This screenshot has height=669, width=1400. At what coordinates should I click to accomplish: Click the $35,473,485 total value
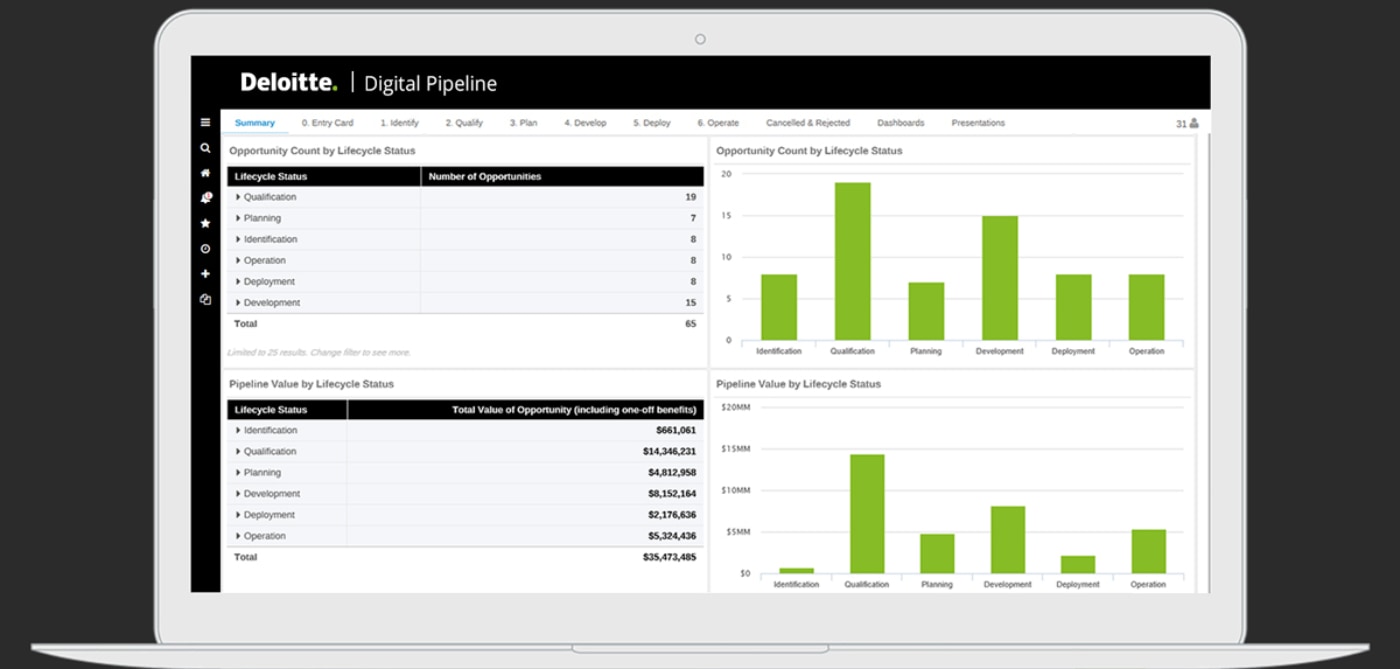tap(670, 556)
